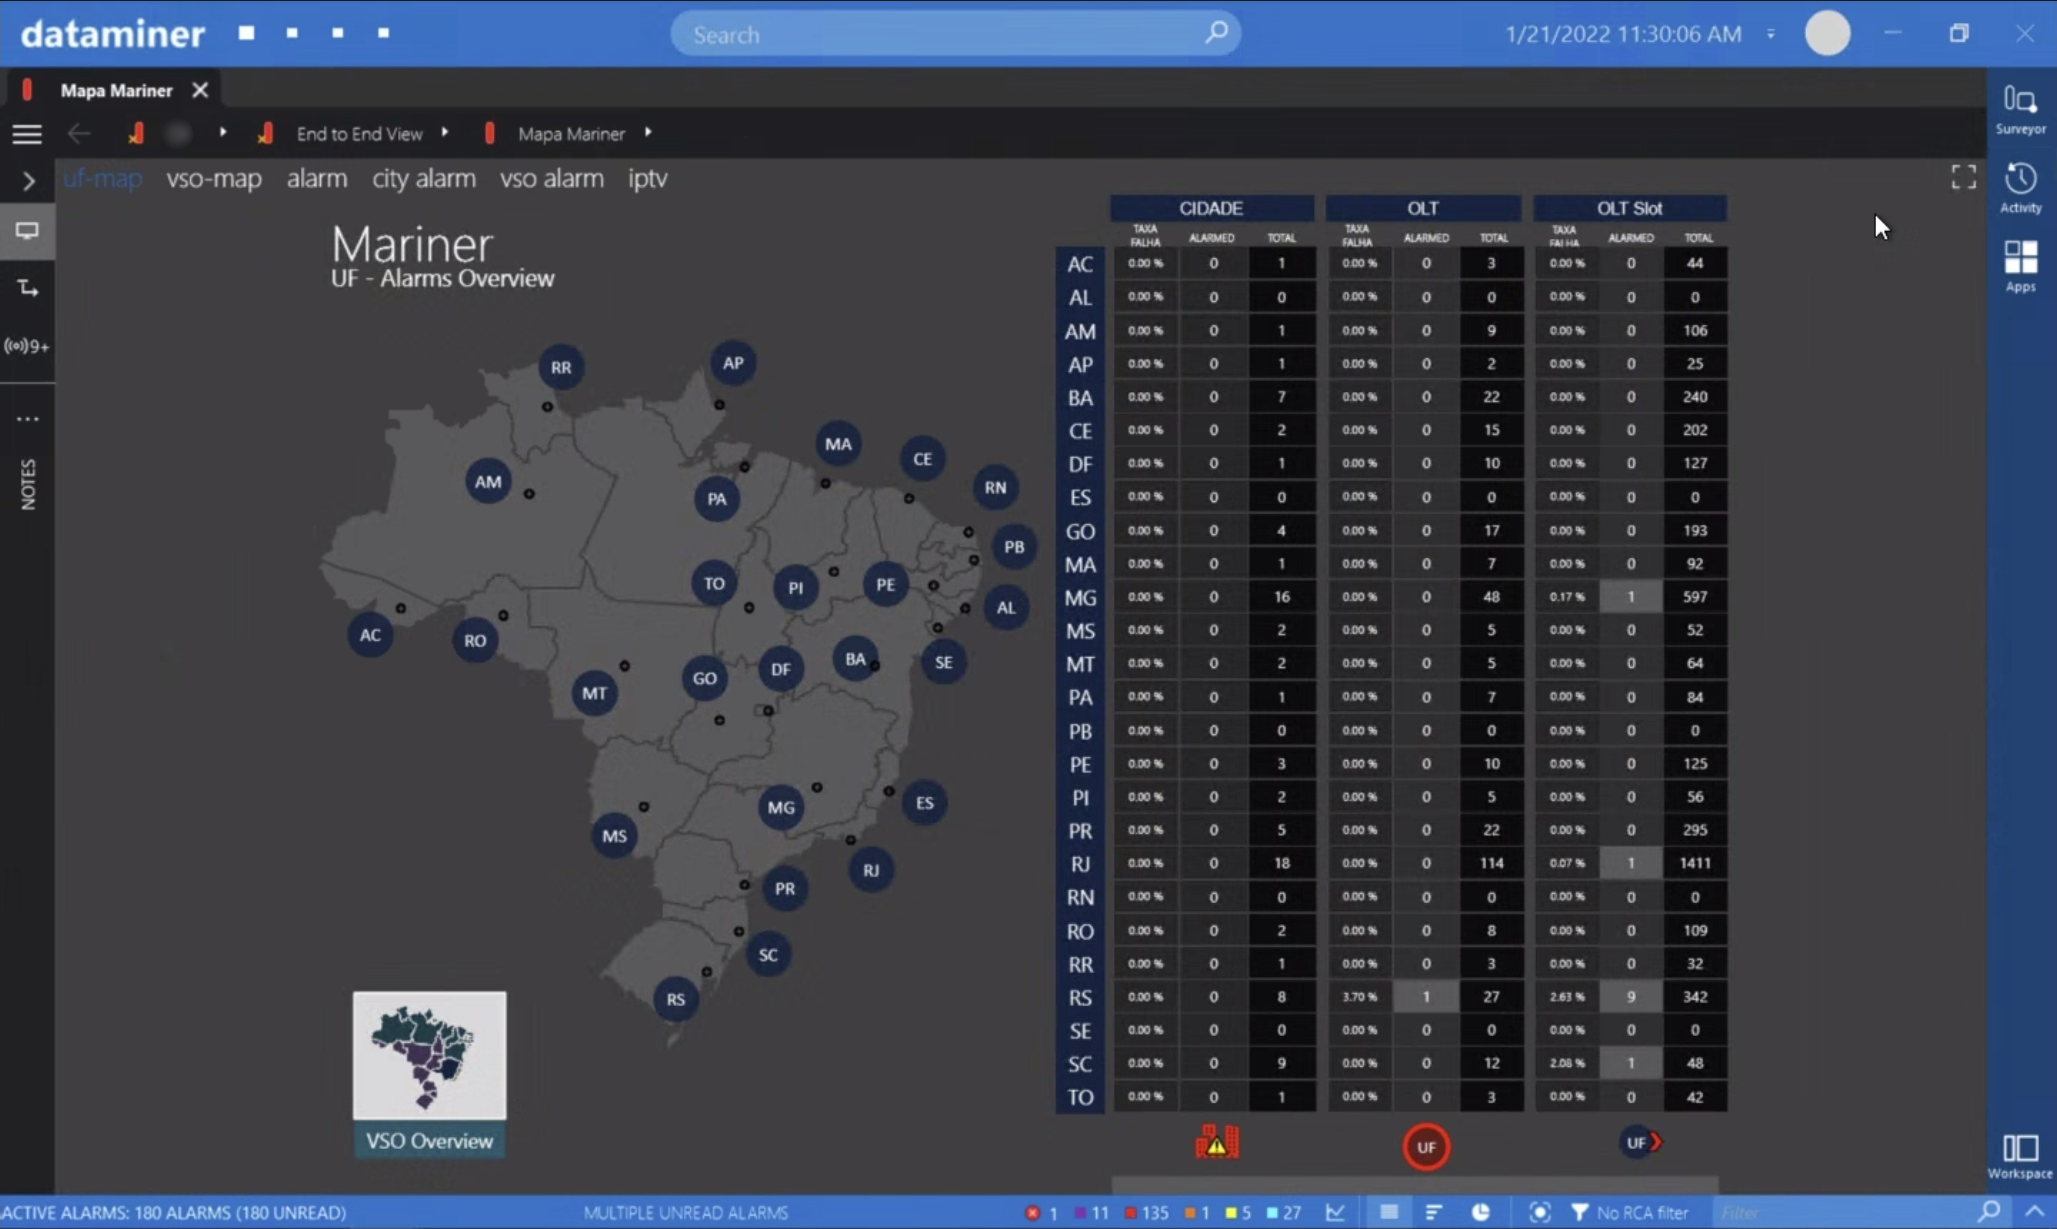Viewport: 2057px width, 1229px height.
Task: Enter full screen view of the map
Action: 1963,177
